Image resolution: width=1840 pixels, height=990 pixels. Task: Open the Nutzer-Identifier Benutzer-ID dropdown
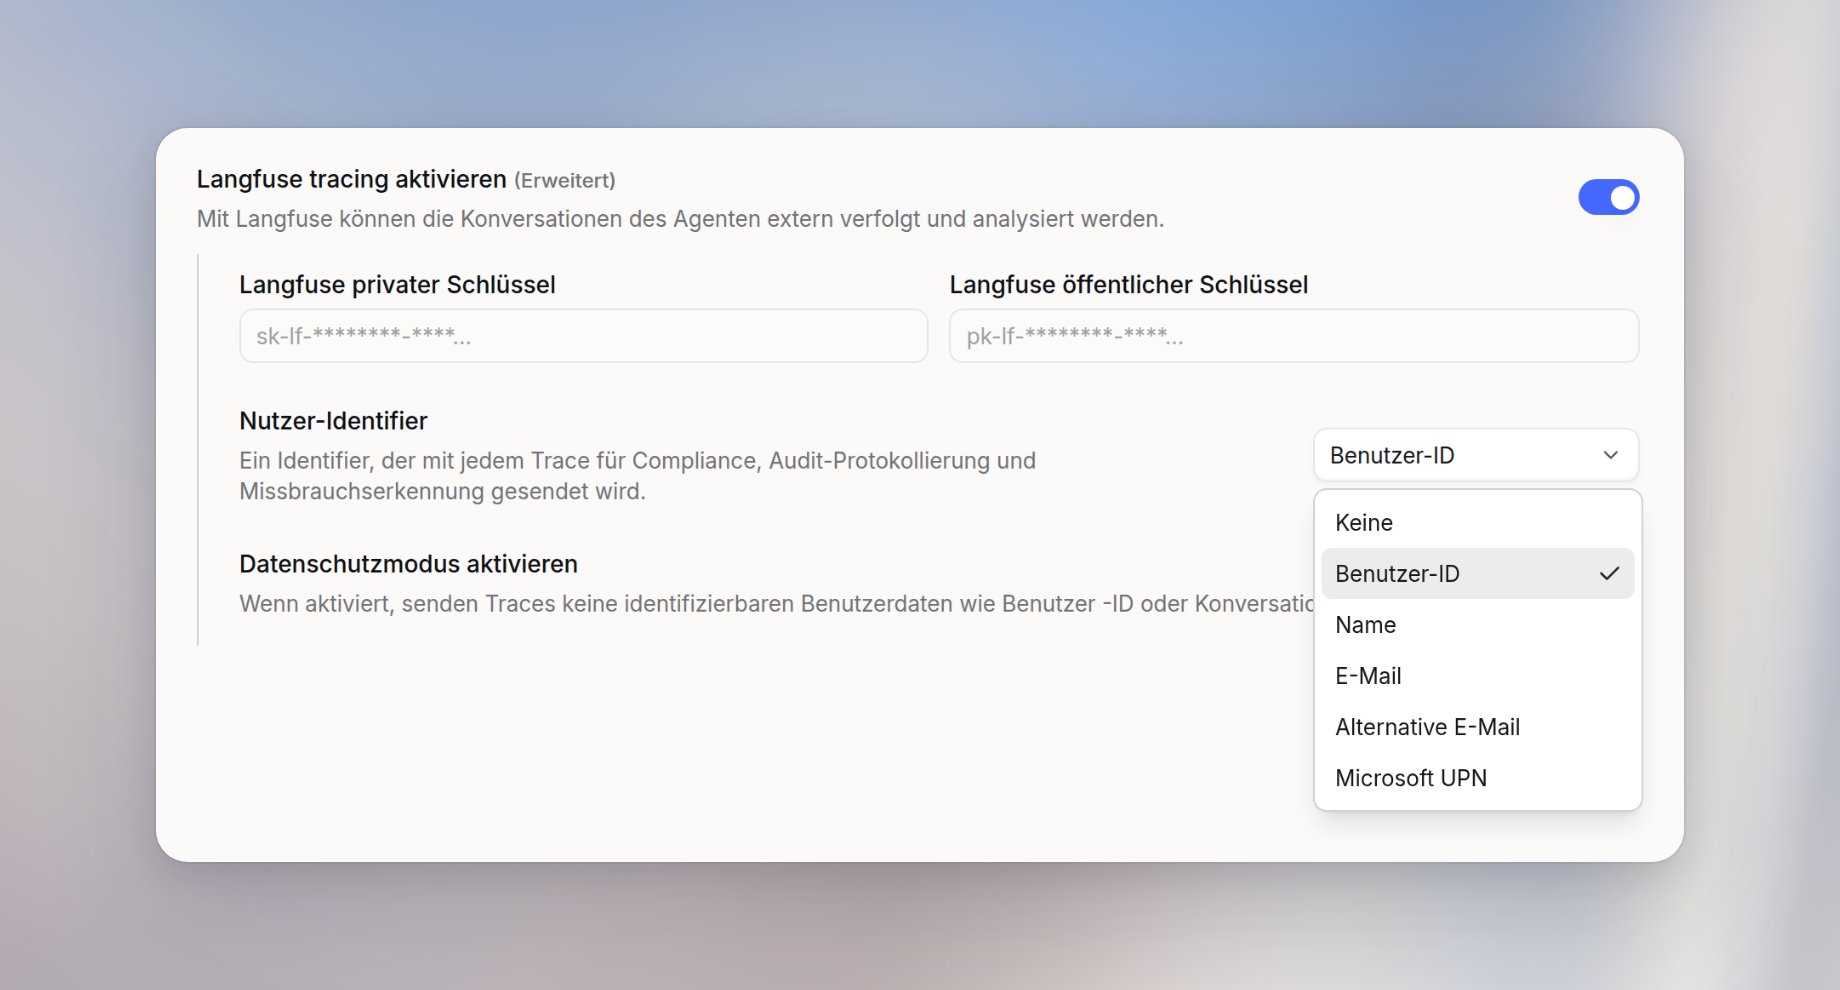(x=1475, y=455)
